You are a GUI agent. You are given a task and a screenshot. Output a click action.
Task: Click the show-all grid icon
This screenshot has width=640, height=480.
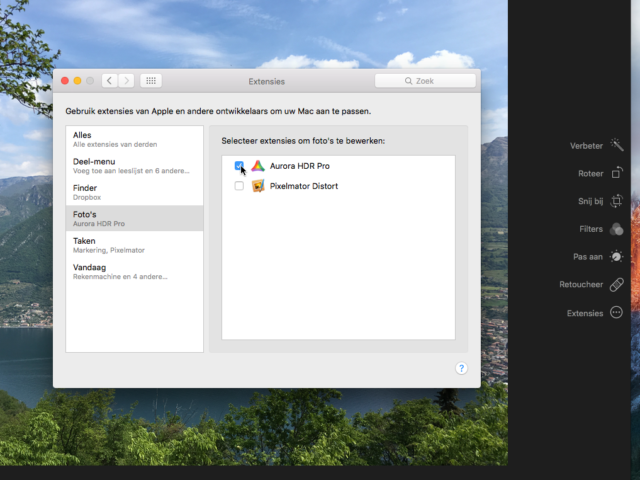tap(151, 80)
